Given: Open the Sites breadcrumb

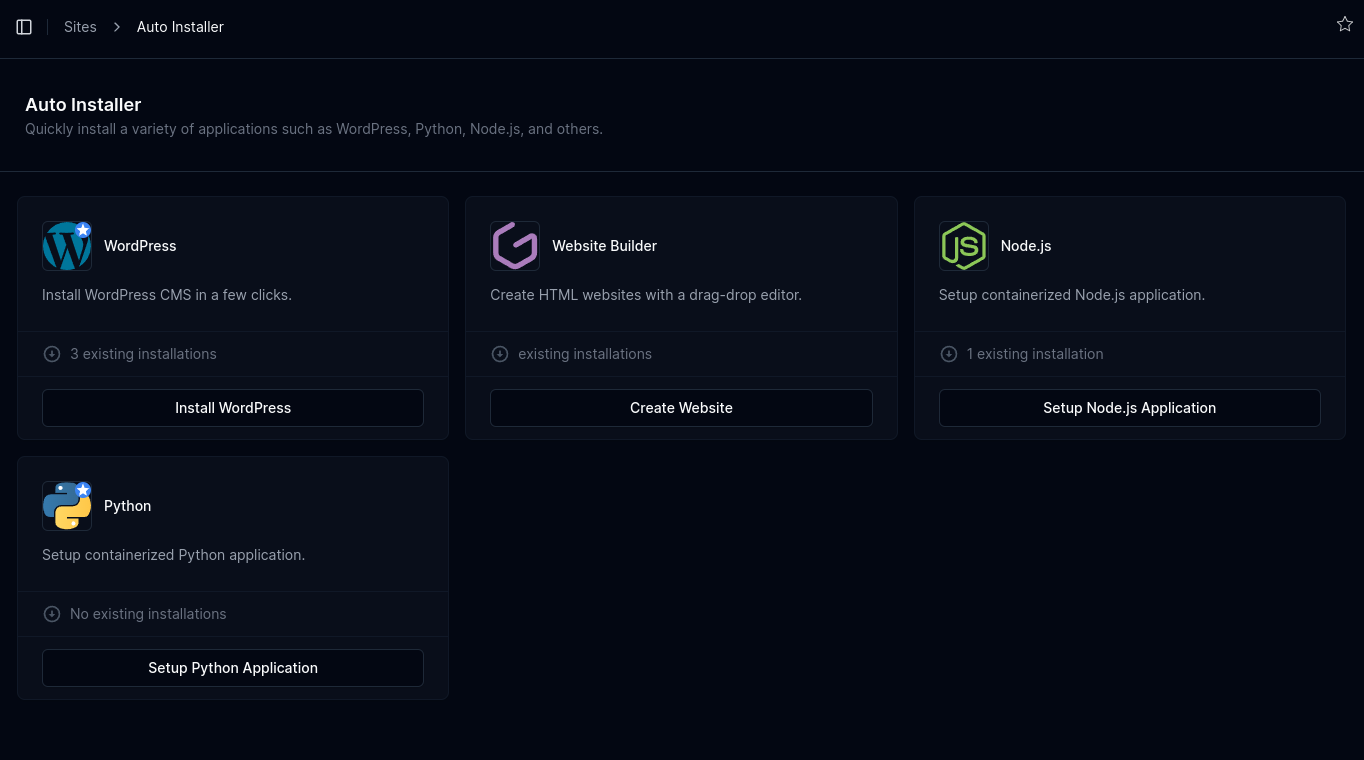Looking at the screenshot, I should click(80, 27).
